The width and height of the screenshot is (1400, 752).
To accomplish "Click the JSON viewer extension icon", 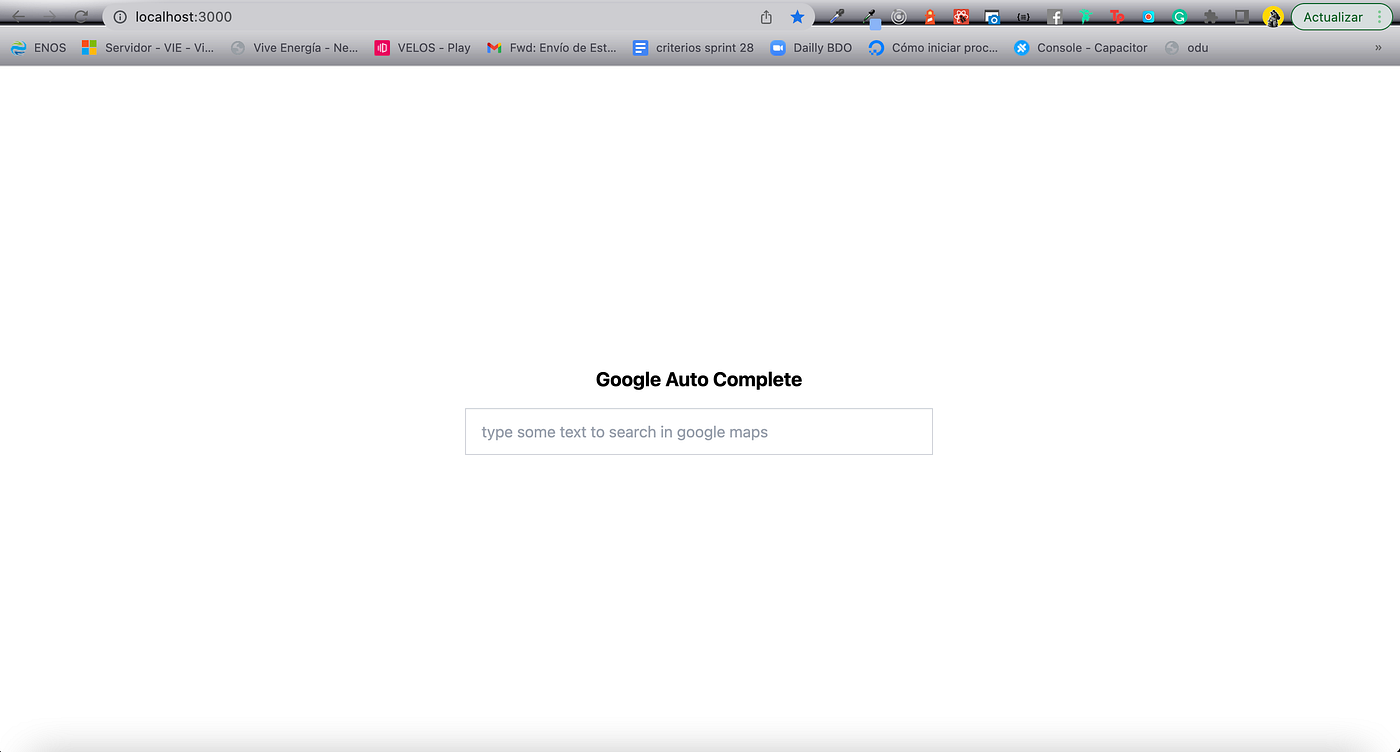I will pos(1023,17).
